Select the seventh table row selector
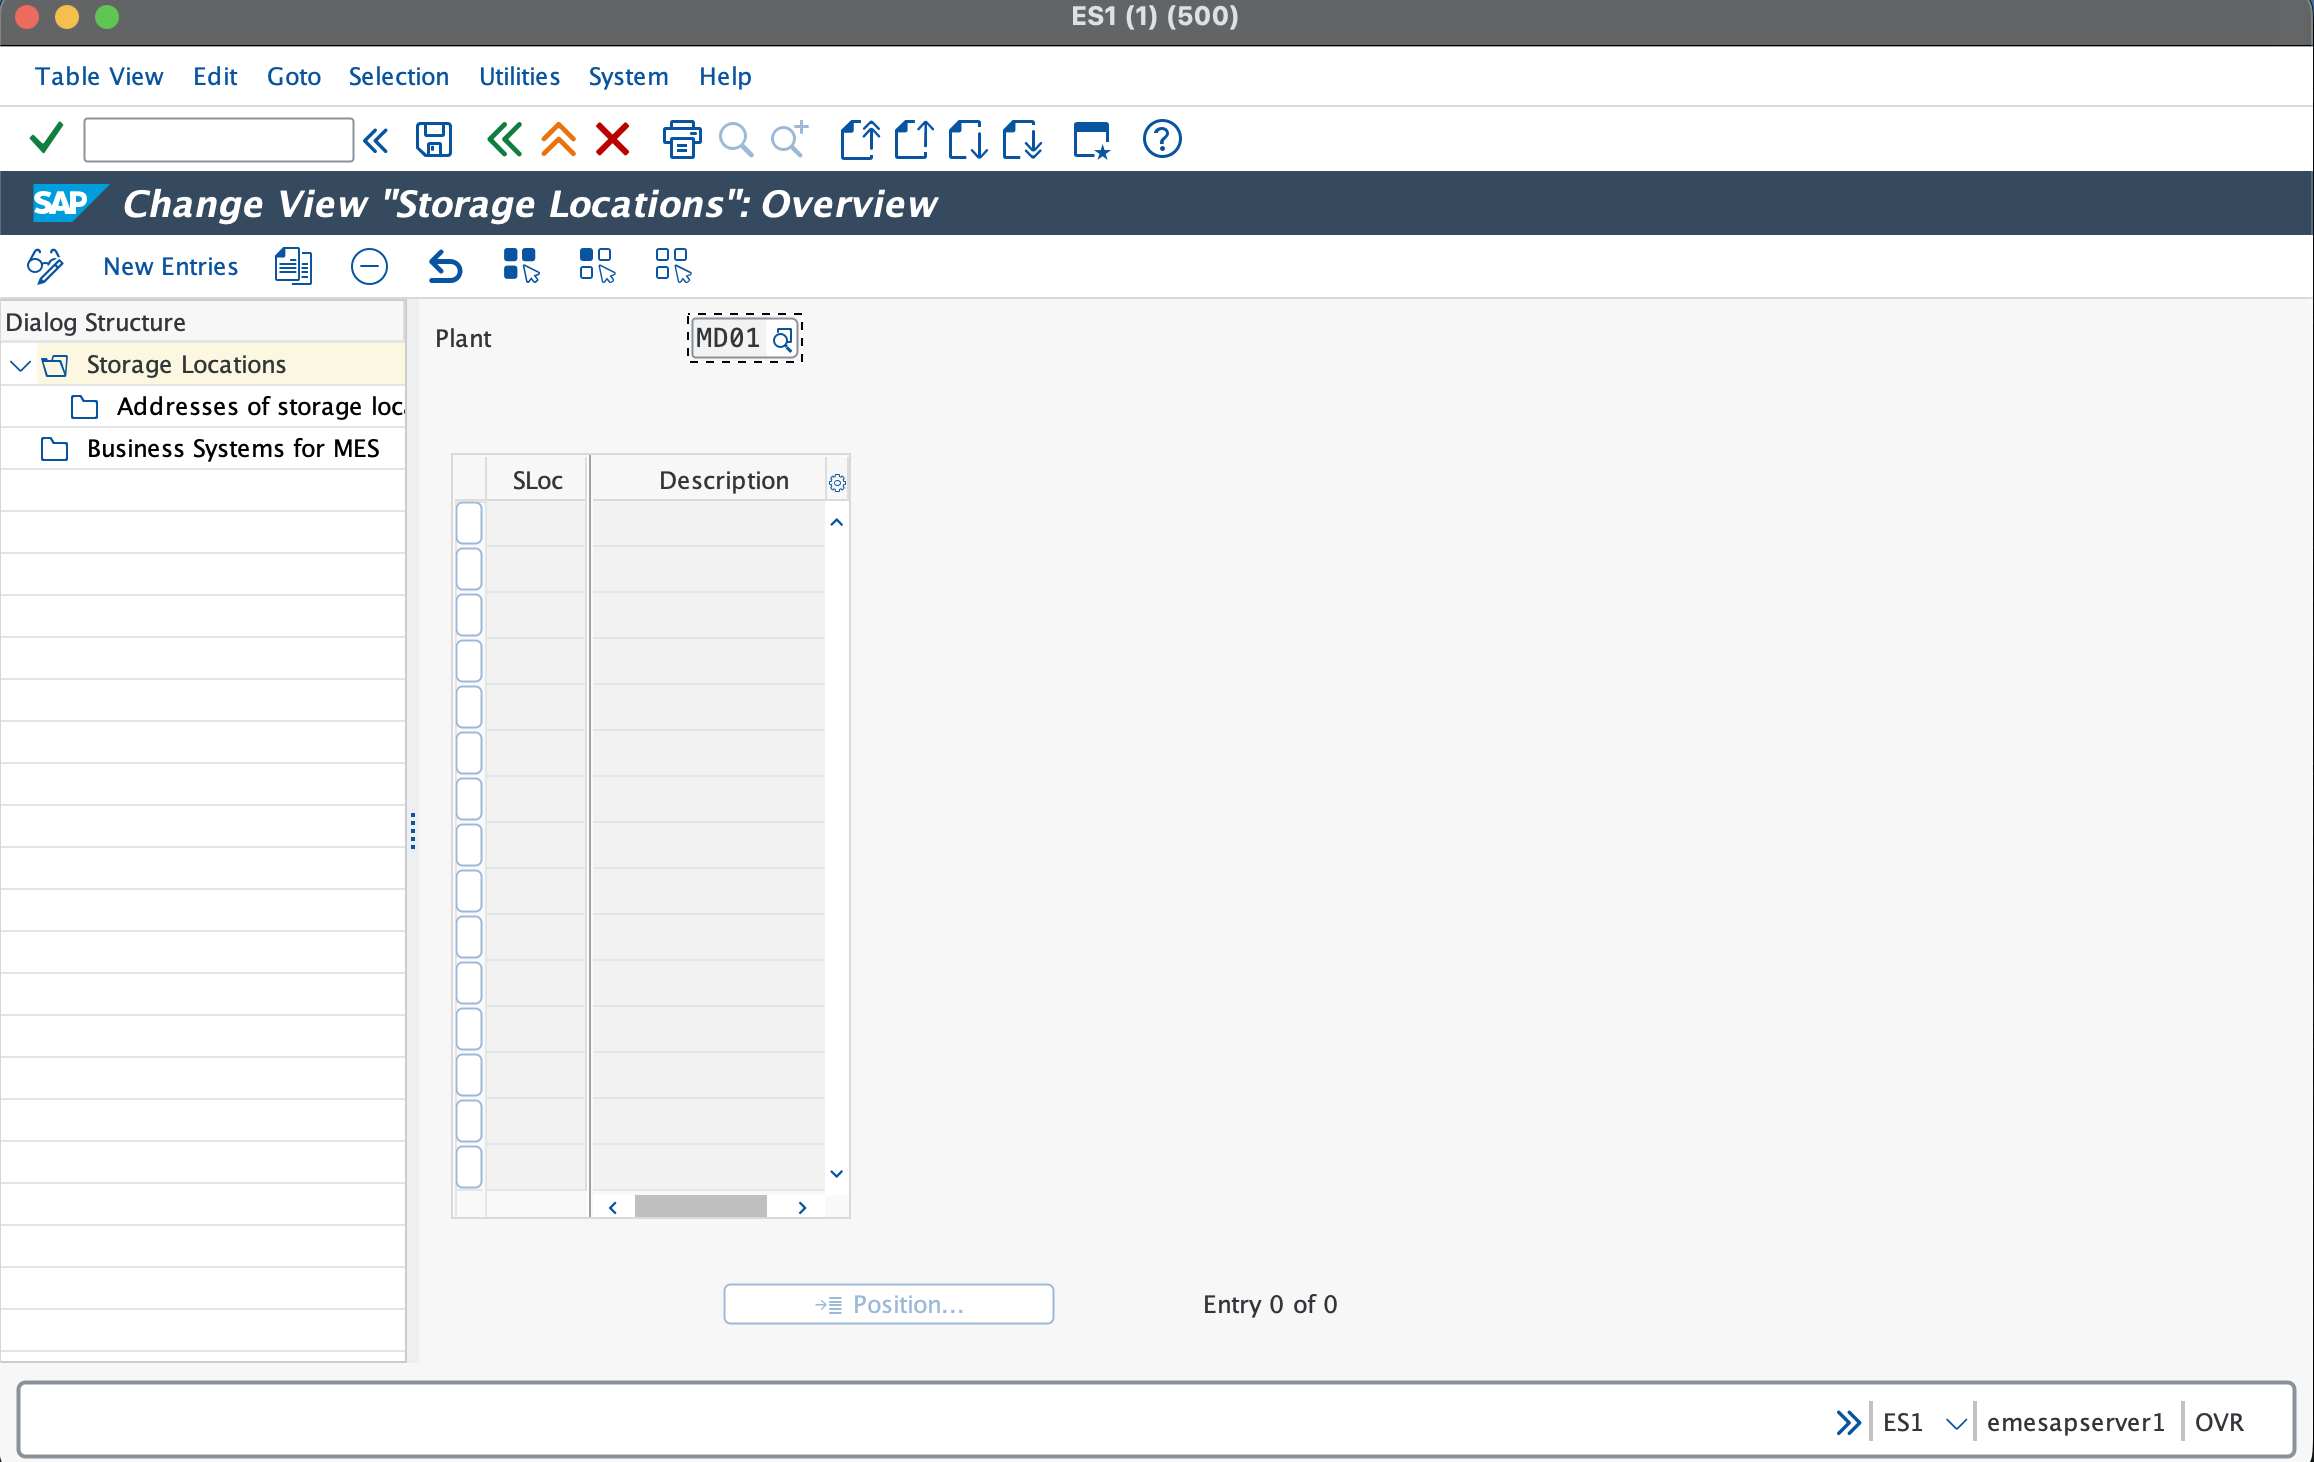 tap(469, 799)
